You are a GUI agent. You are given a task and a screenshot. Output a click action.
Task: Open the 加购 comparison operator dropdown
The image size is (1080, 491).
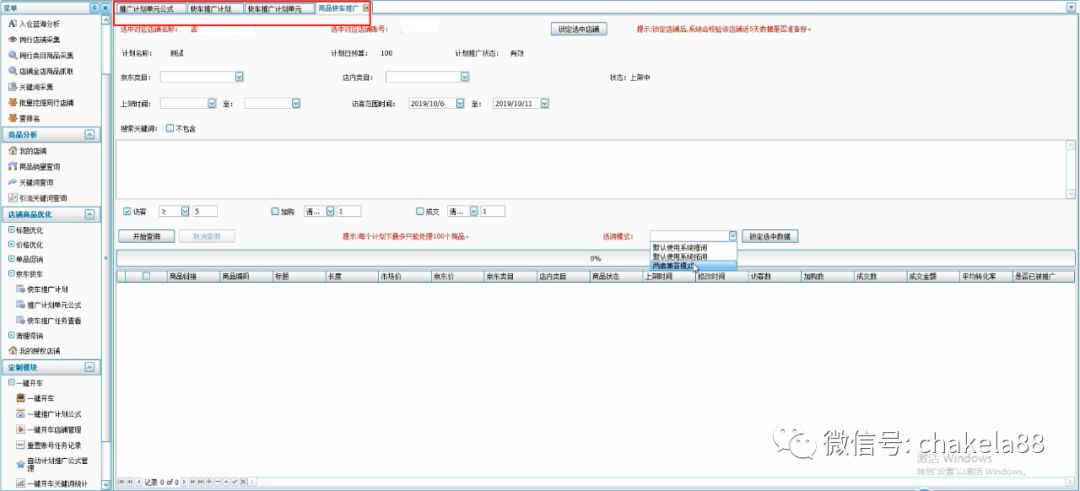pos(330,211)
